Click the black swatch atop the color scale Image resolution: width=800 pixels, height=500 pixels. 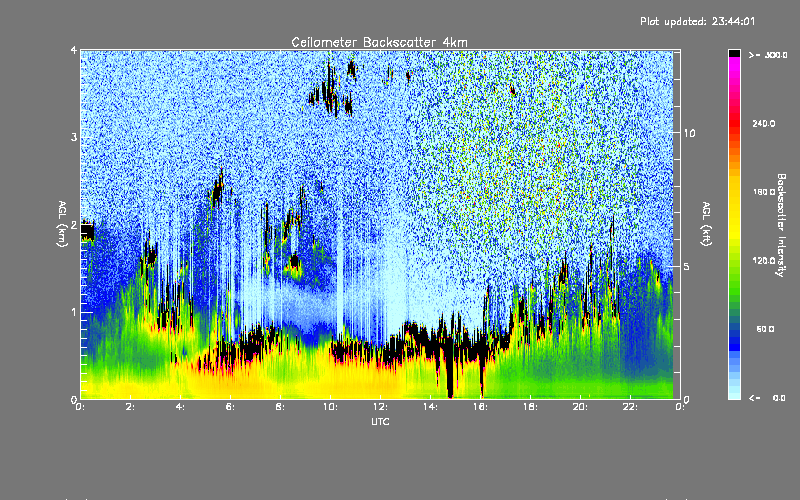[x=734, y=53]
